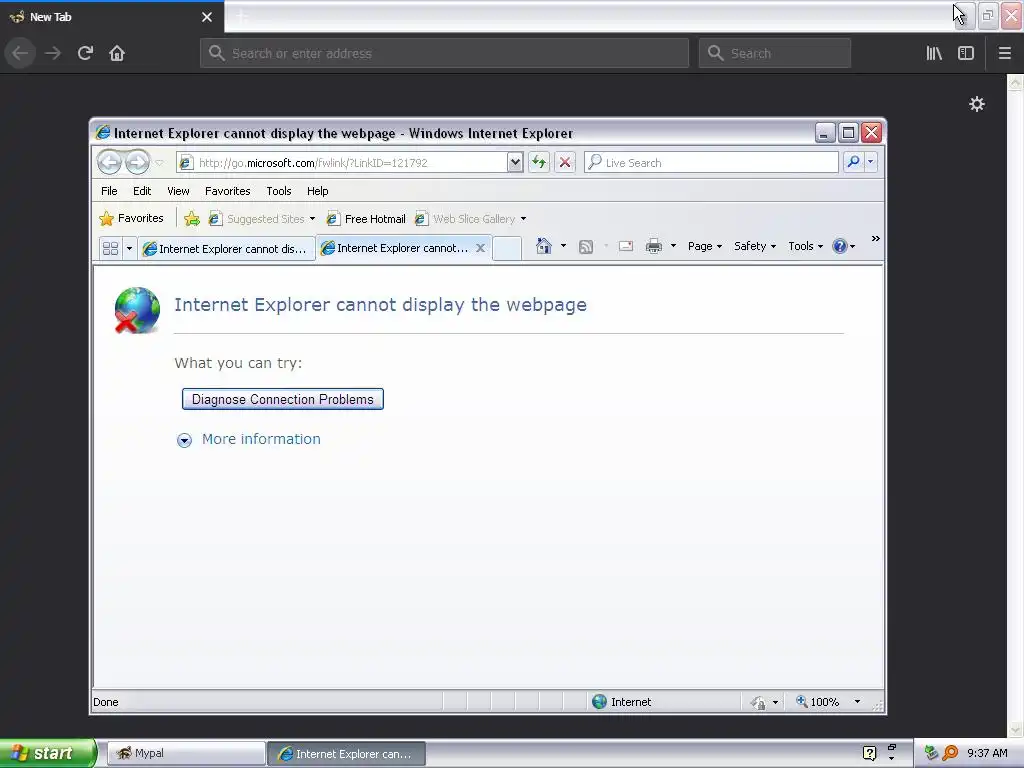The height and width of the screenshot is (768, 1024).
Task: Open search provider dropdown arrow
Action: click(871, 162)
